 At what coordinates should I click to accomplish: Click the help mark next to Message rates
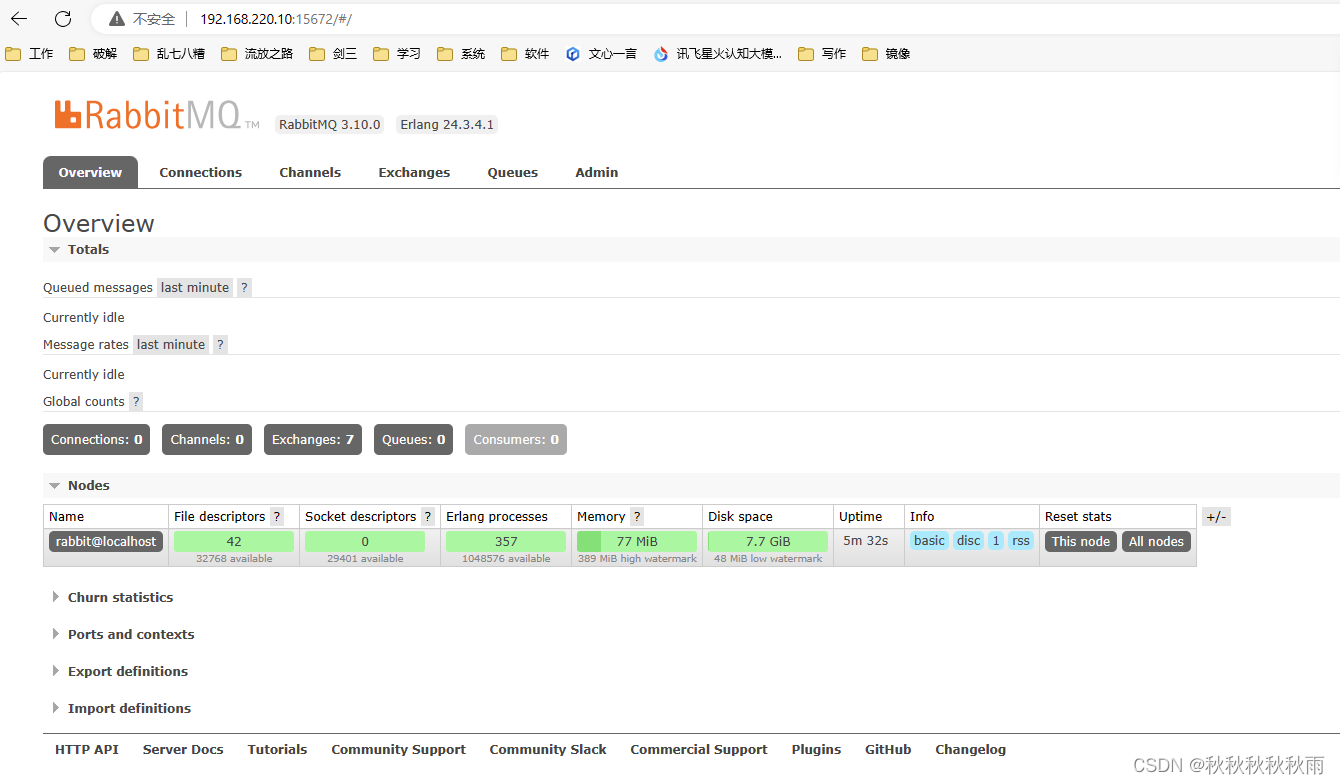[x=221, y=344]
